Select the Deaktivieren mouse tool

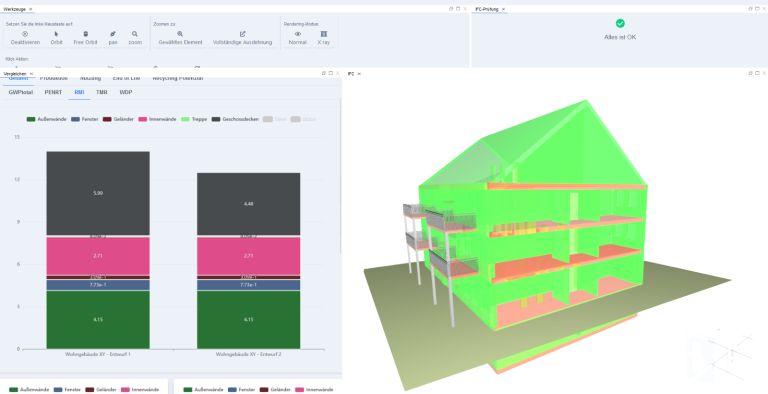click(x=25, y=38)
